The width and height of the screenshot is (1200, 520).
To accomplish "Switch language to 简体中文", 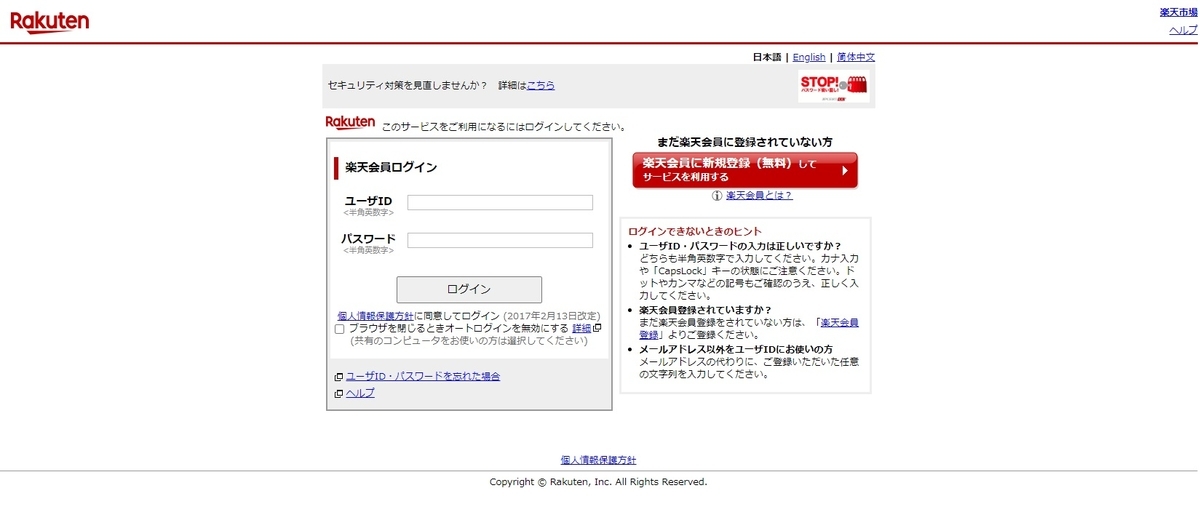I will tap(856, 57).
